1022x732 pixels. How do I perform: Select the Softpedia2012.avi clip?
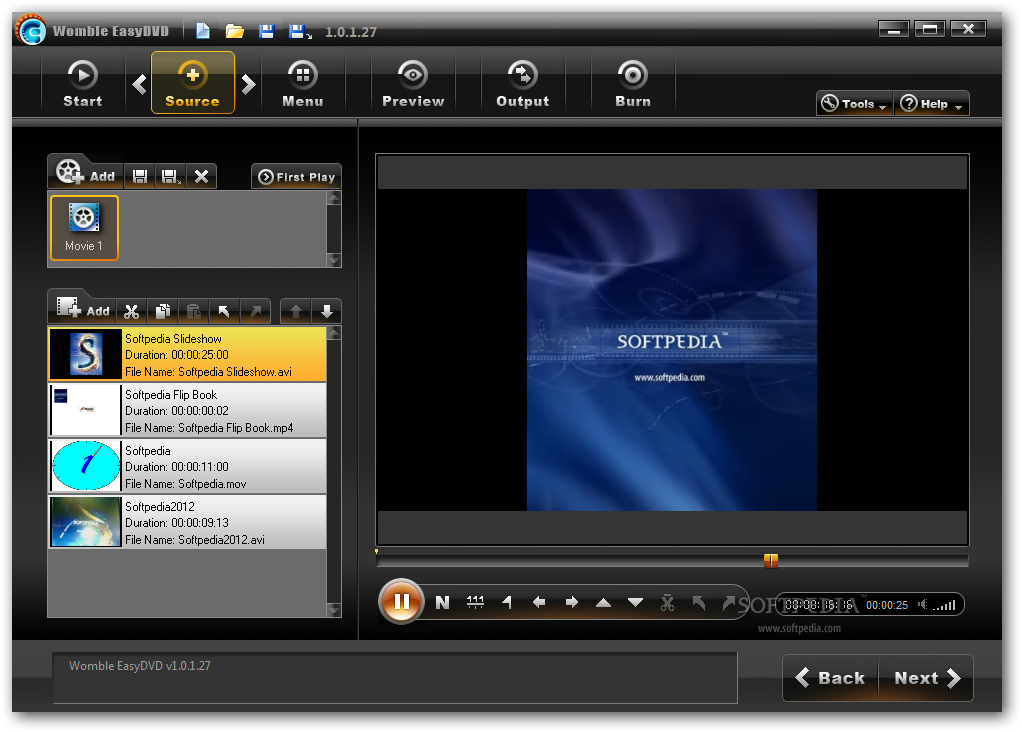[x=188, y=522]
